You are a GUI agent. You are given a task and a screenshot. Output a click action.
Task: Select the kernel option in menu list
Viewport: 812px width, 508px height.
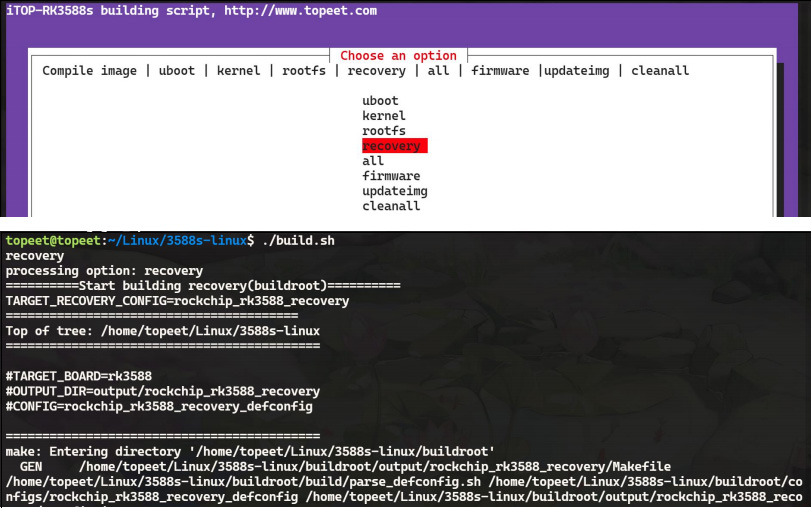coord(384,115)
